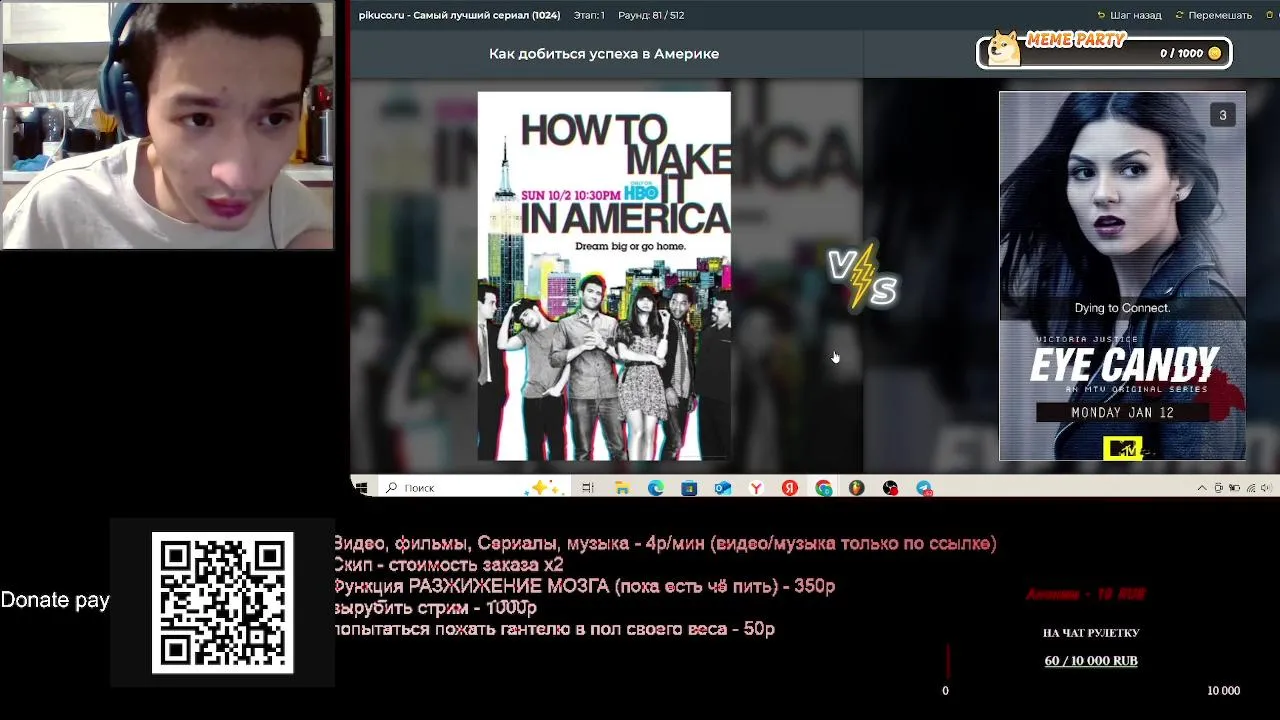Open the Windows Start menu

(x=361, y=487)
